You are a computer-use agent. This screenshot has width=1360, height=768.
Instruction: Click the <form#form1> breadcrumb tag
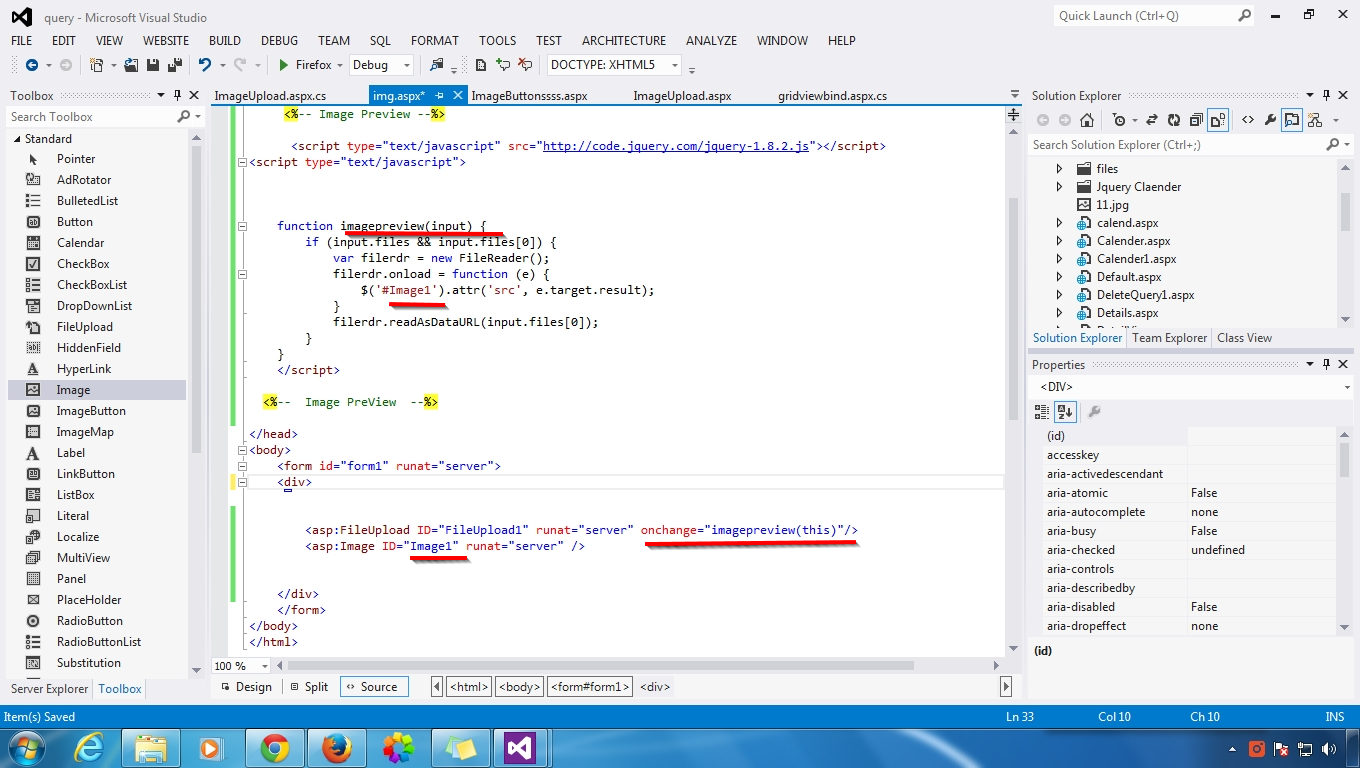click(590, 687)
